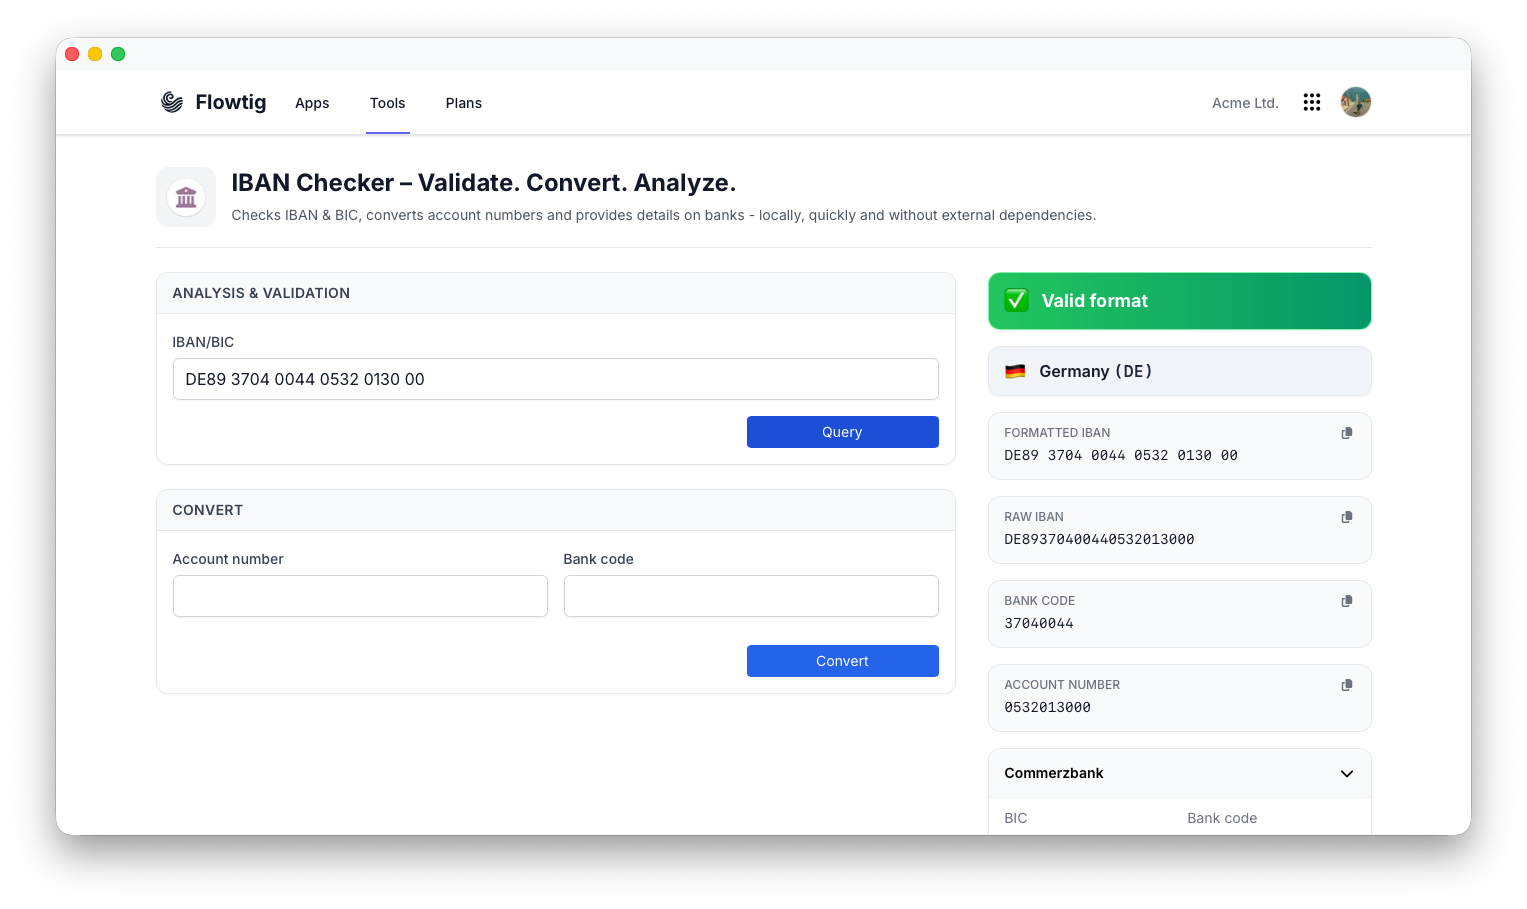Open the Plans menu item
Viewport: 1527px width, 909px height.
pos(464,103)
